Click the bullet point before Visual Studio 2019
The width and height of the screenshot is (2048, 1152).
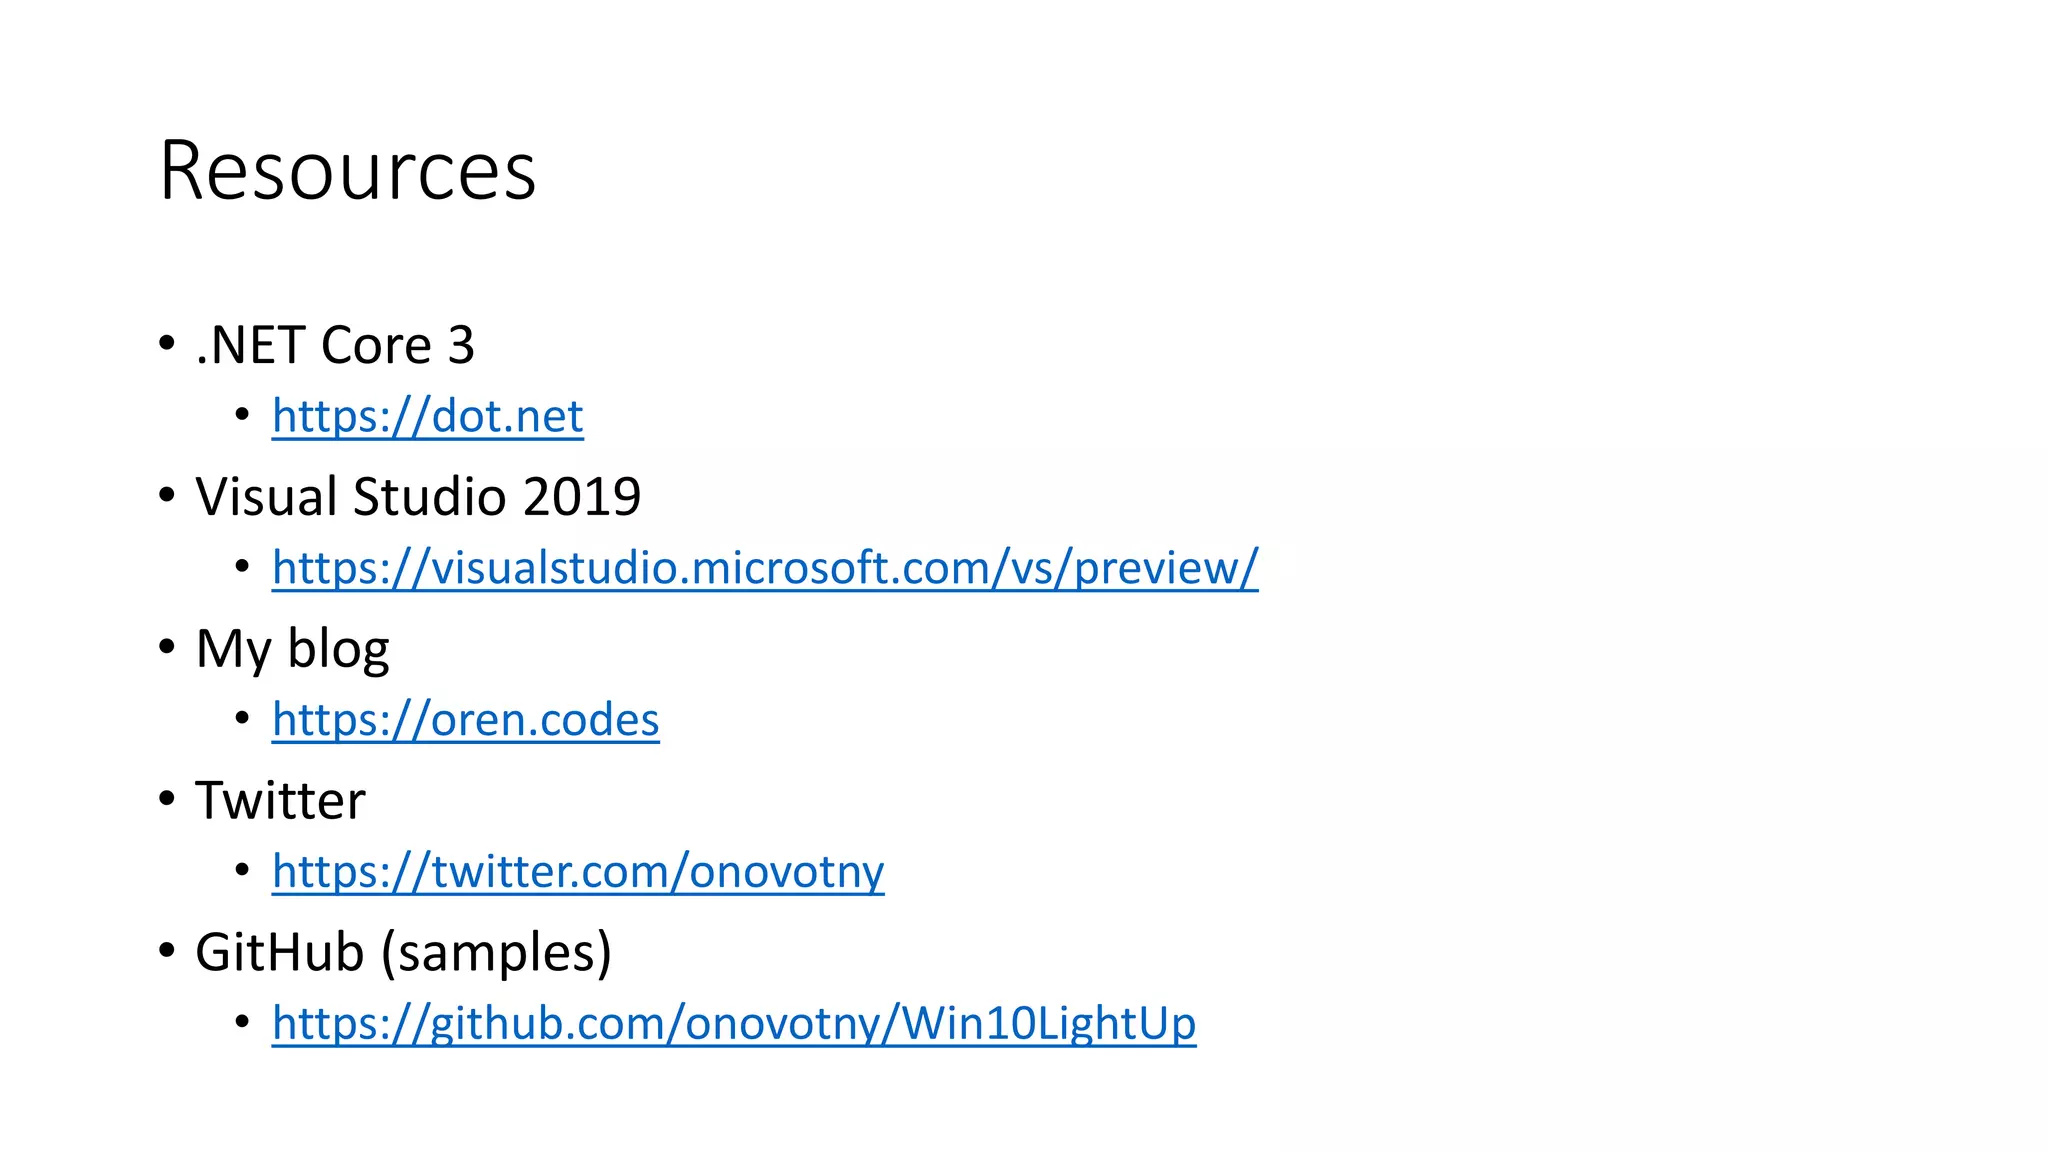[167, 495]
